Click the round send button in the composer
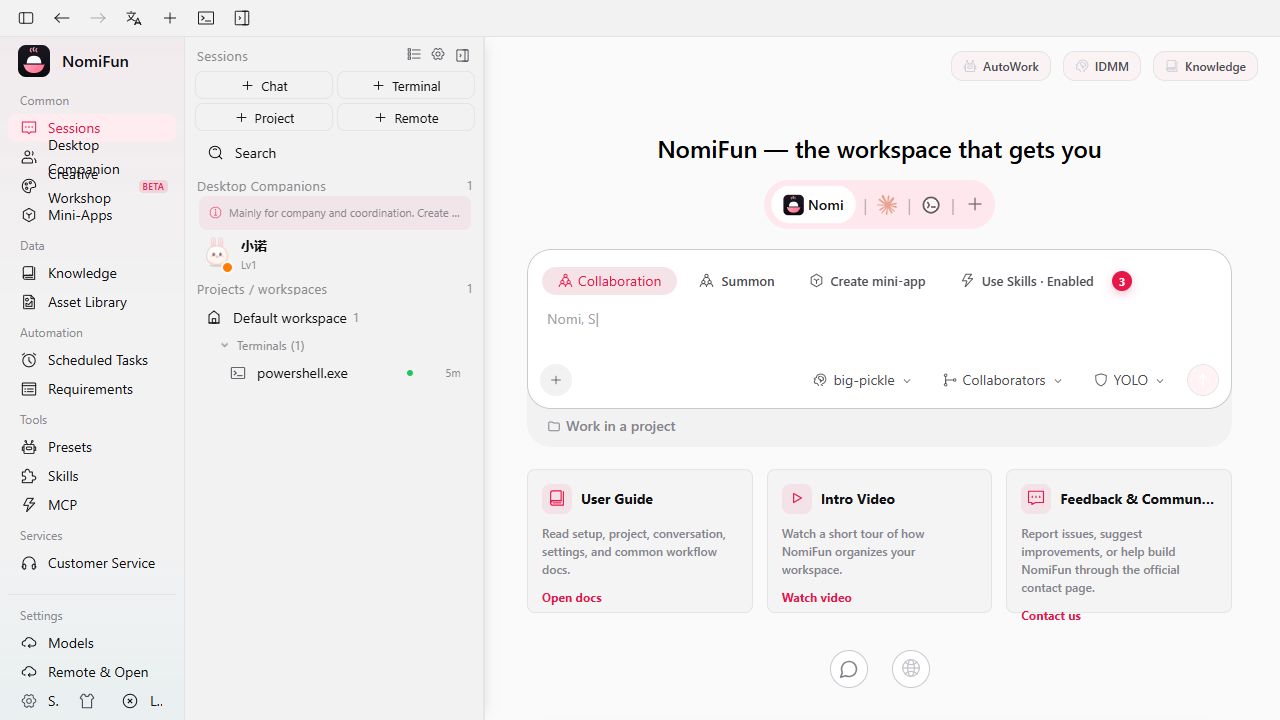Viewport: 1280px width, 720px height. tap(1202, 380)
